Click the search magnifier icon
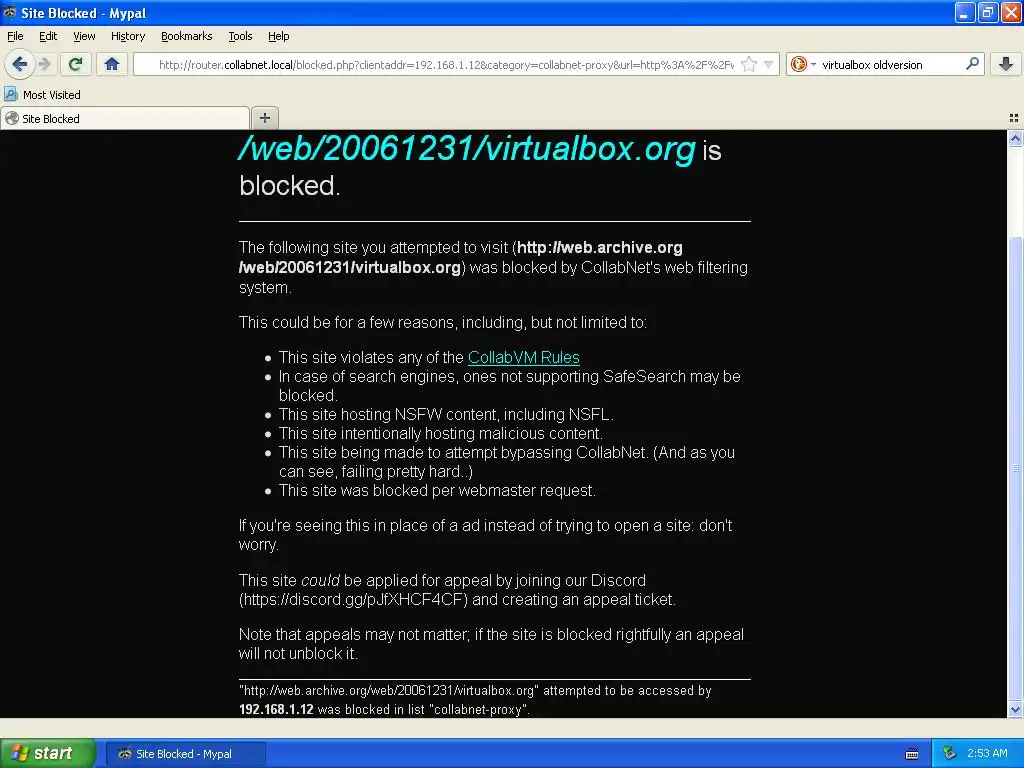The width and height of the screenshot is (1024, 768). point(972,63)
